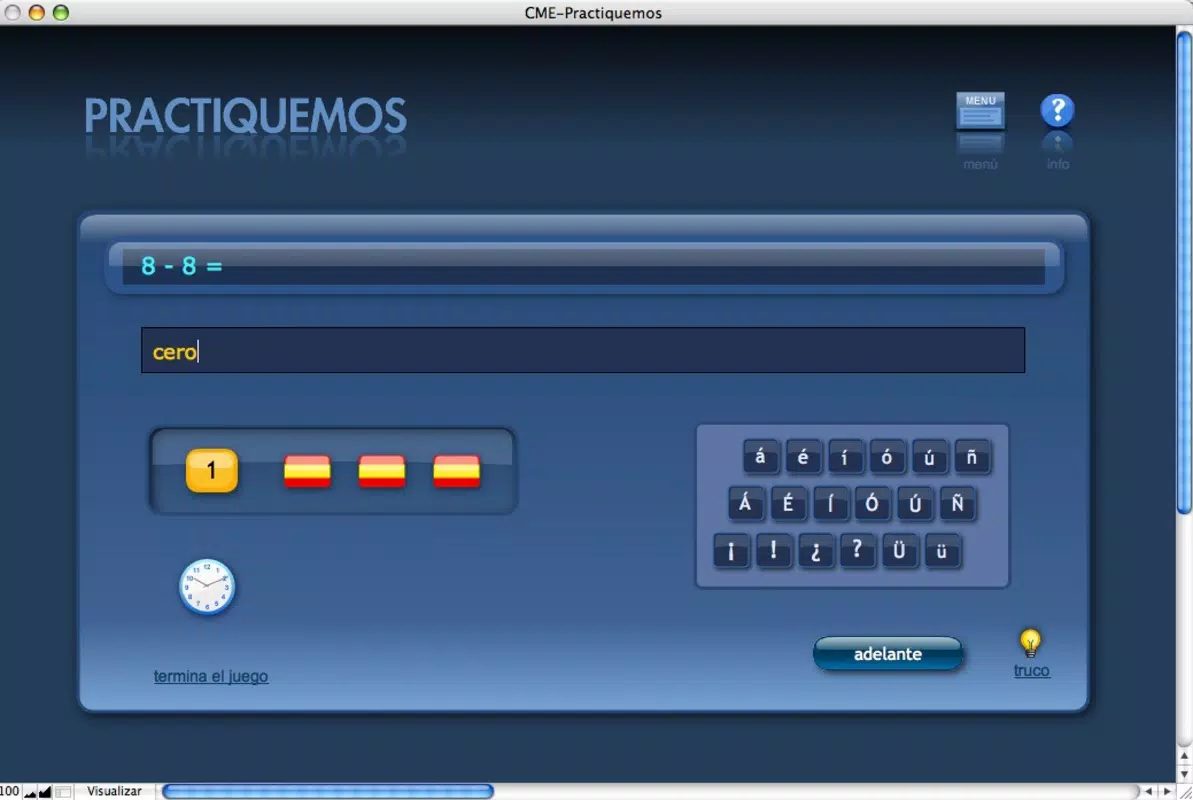Click the scroll up arrow
Image resolution: width=1193 pixels, height=800 pixels.
pyautogui.click(x=1185, y=756)
